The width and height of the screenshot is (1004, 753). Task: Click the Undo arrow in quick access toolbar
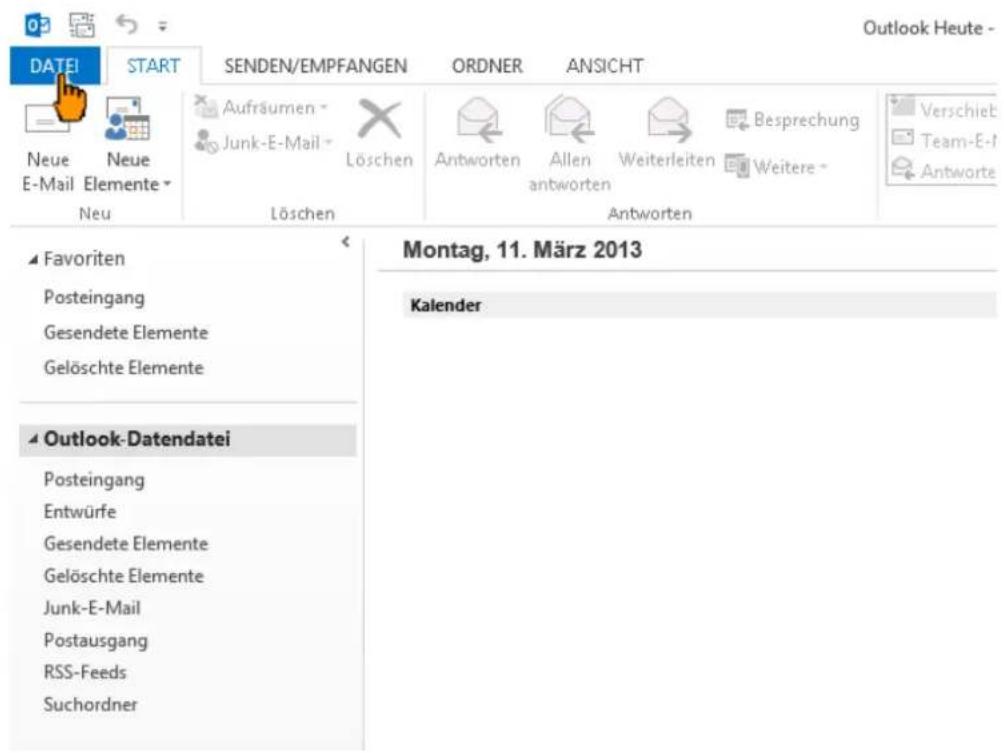click(127, 25)
